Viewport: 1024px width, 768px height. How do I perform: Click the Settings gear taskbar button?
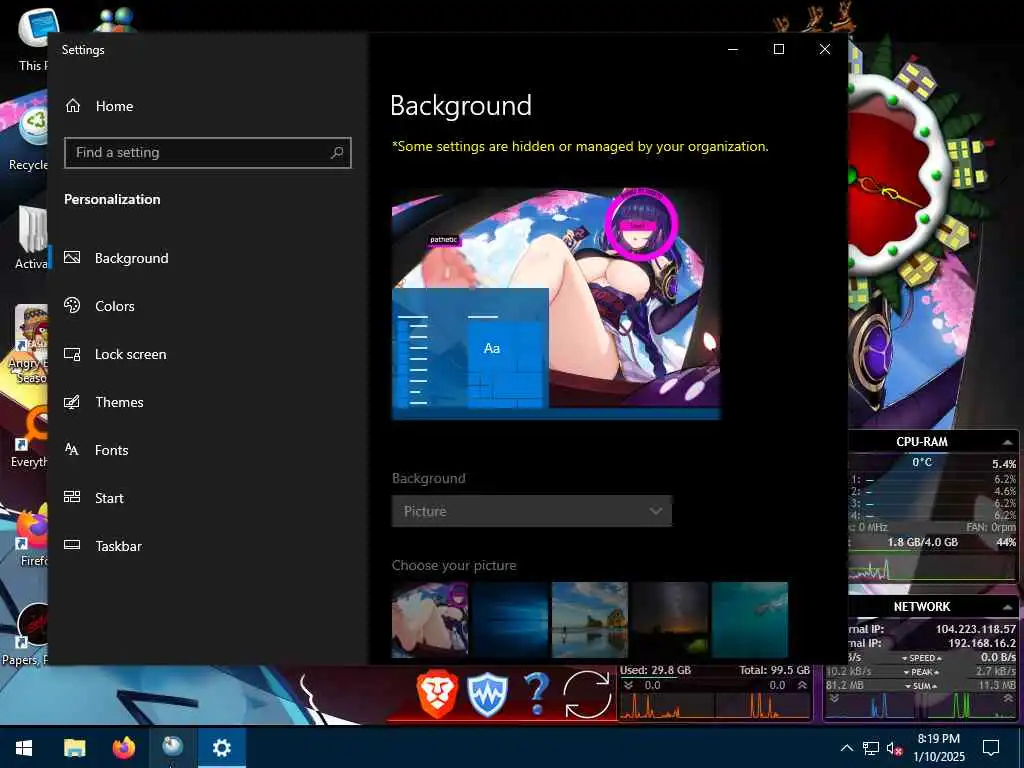click(x=222, y=748)
